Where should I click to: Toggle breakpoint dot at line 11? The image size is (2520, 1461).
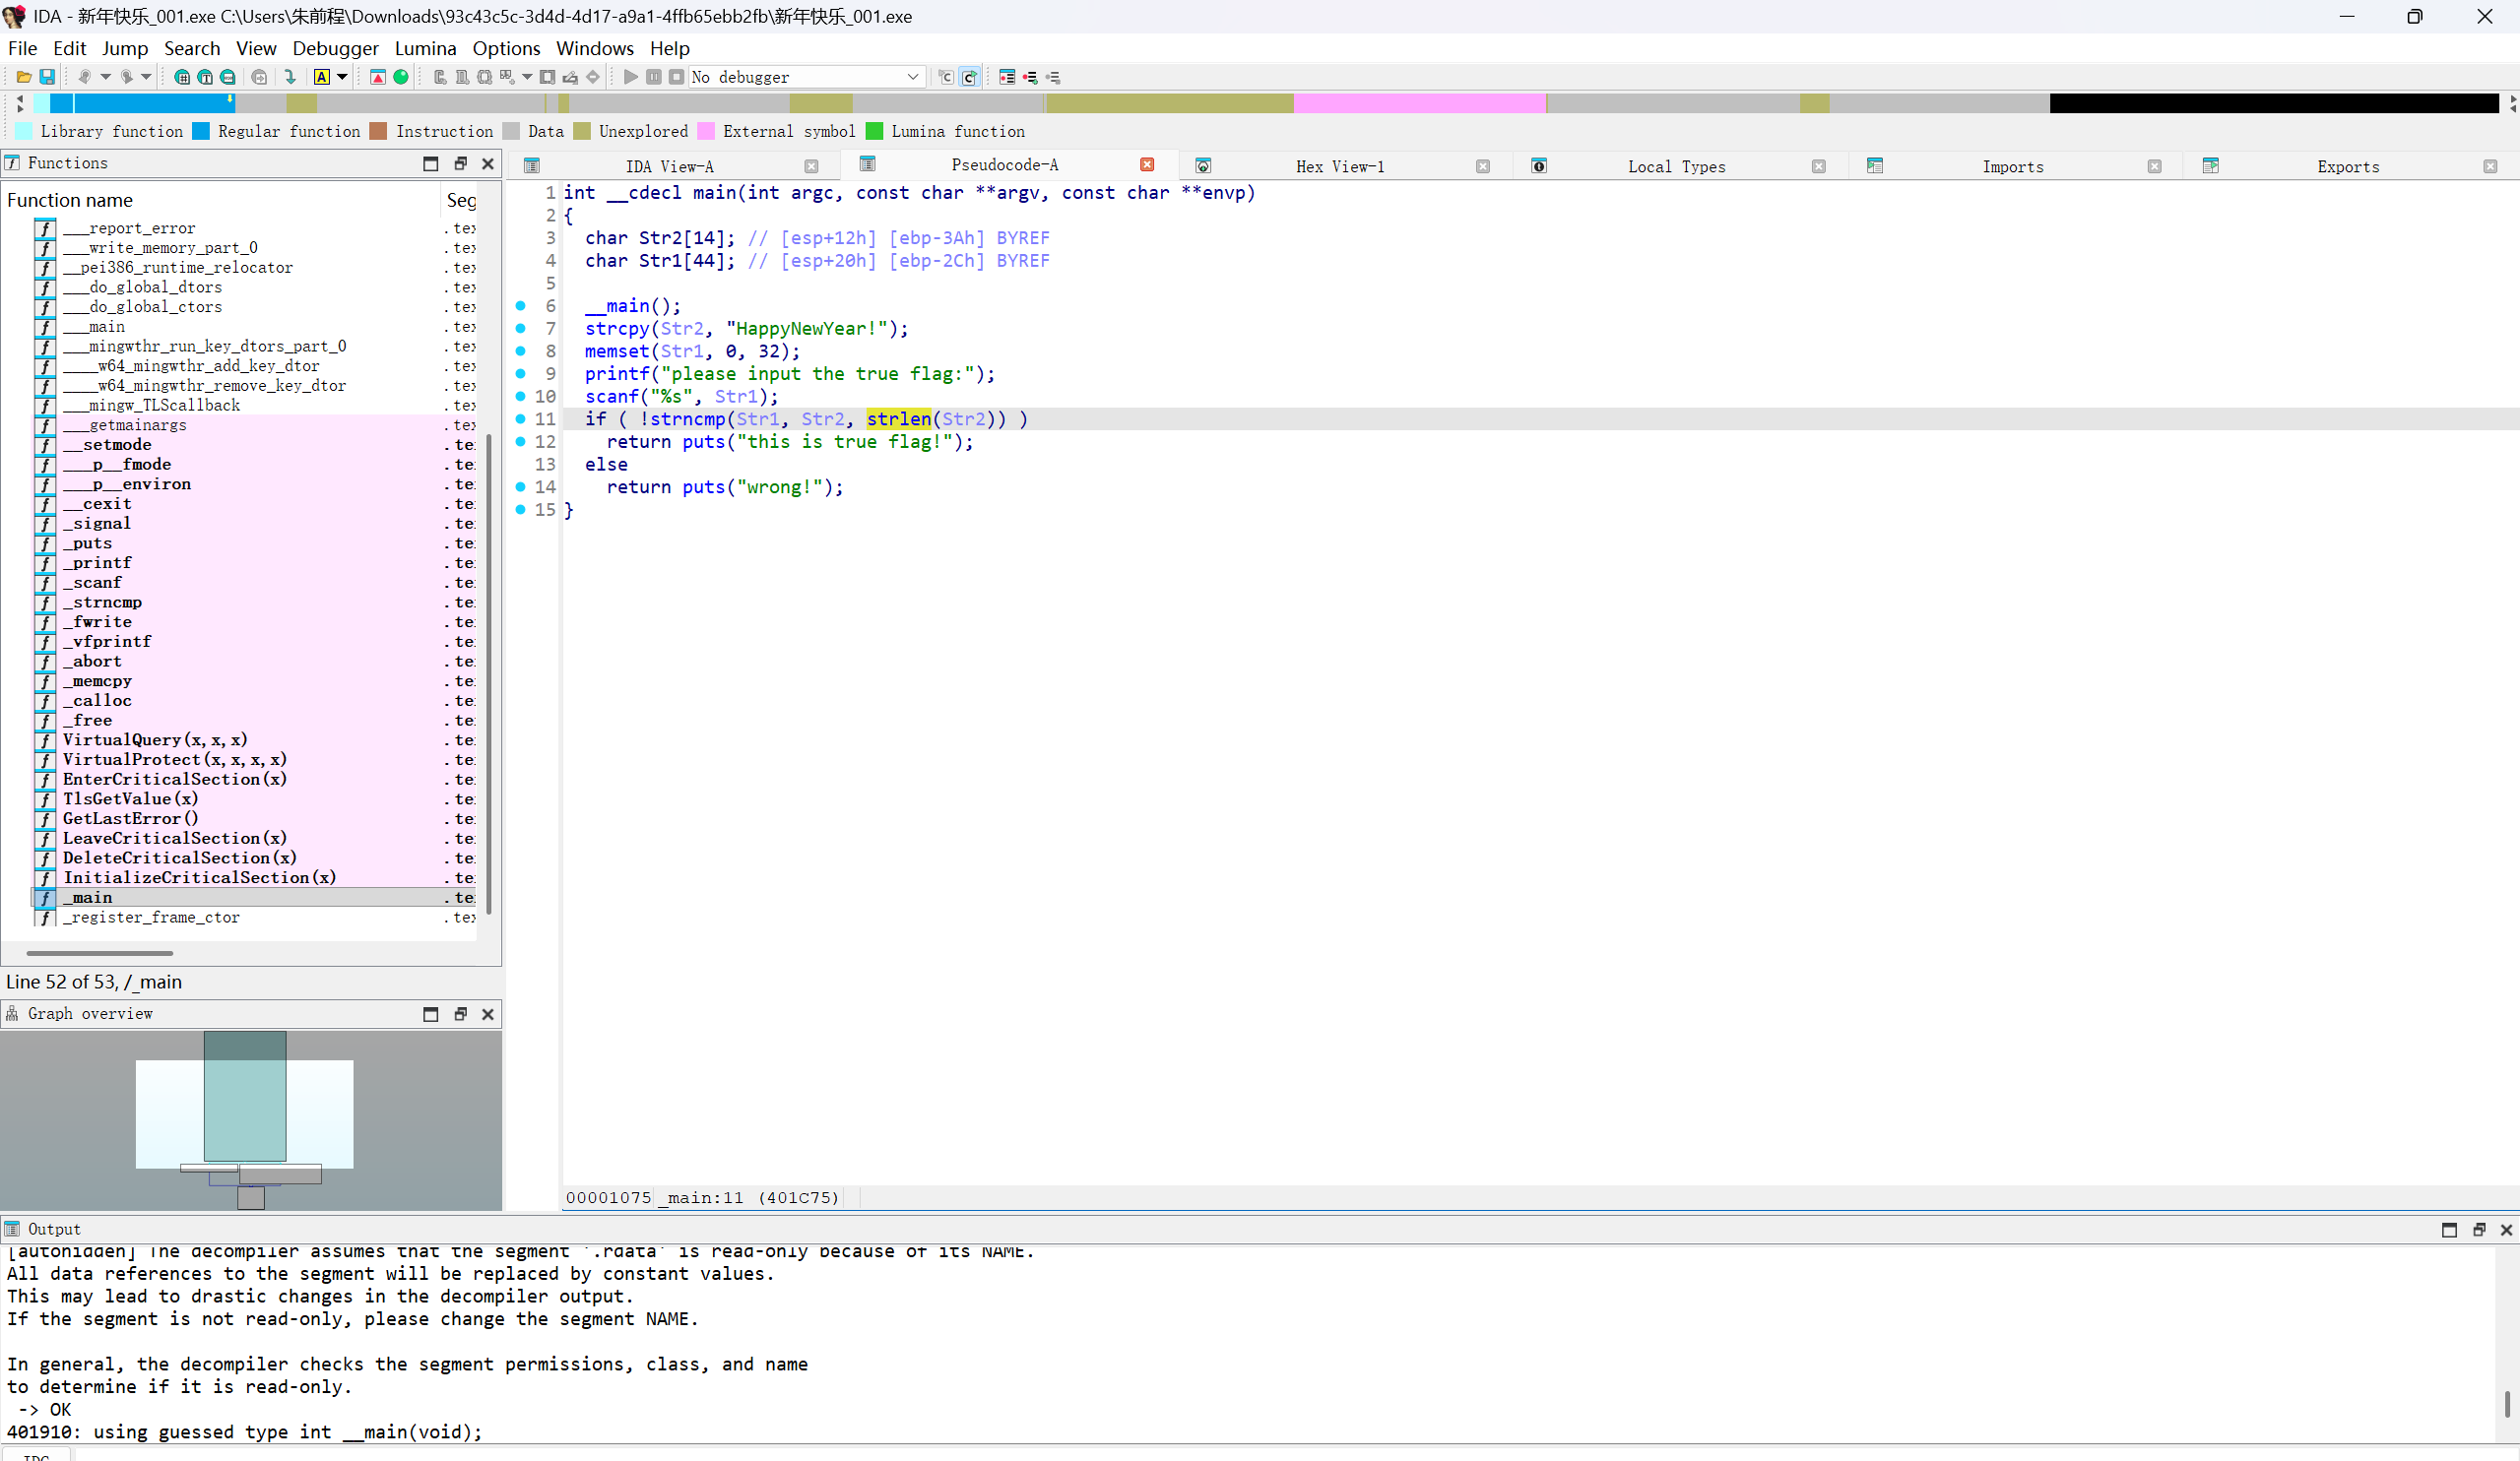(520, 419)
